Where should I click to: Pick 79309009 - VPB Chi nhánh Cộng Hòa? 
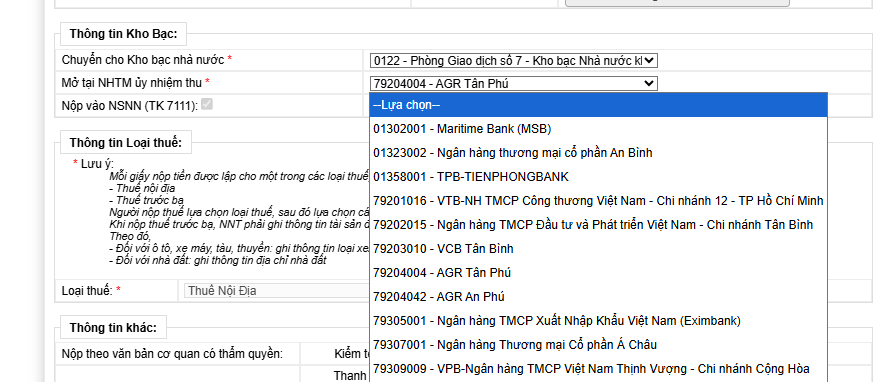(x=598, y=369)
